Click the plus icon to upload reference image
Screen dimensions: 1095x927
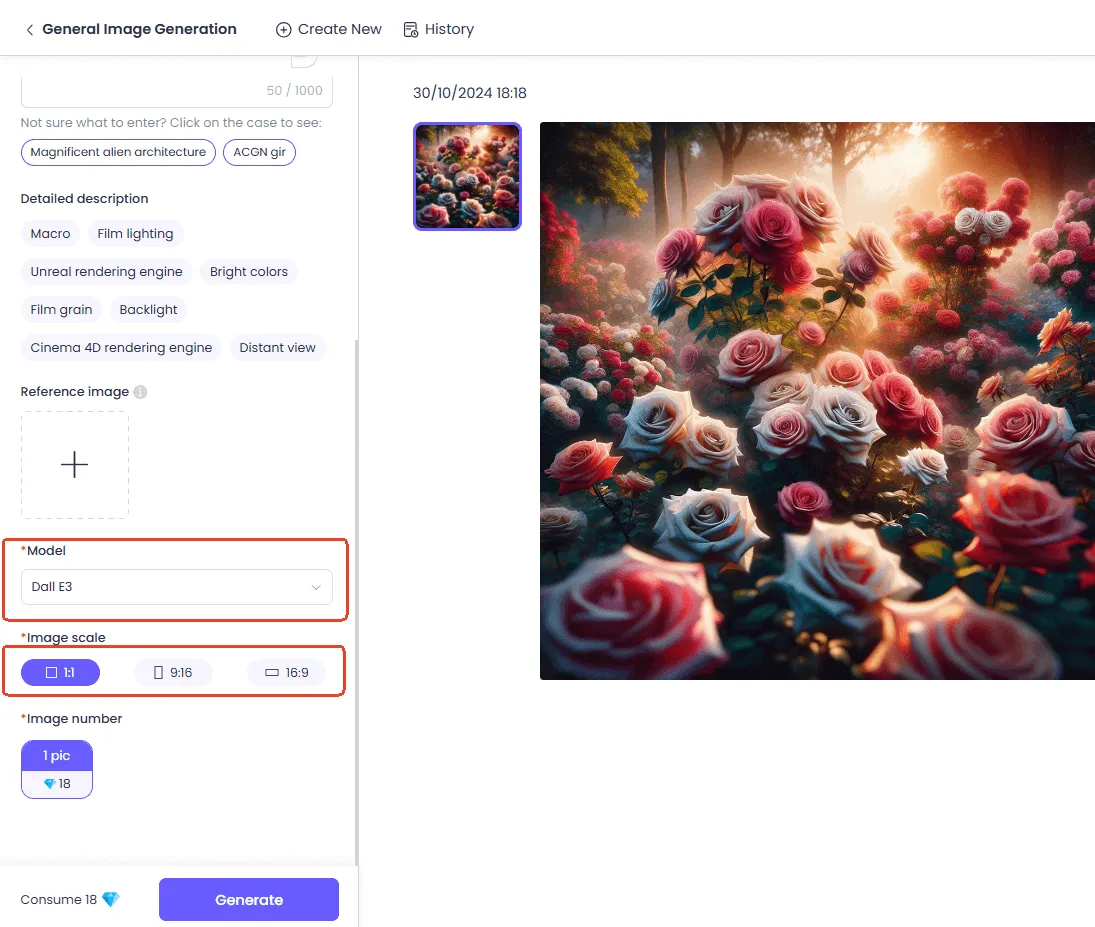(x=75, y=465)
